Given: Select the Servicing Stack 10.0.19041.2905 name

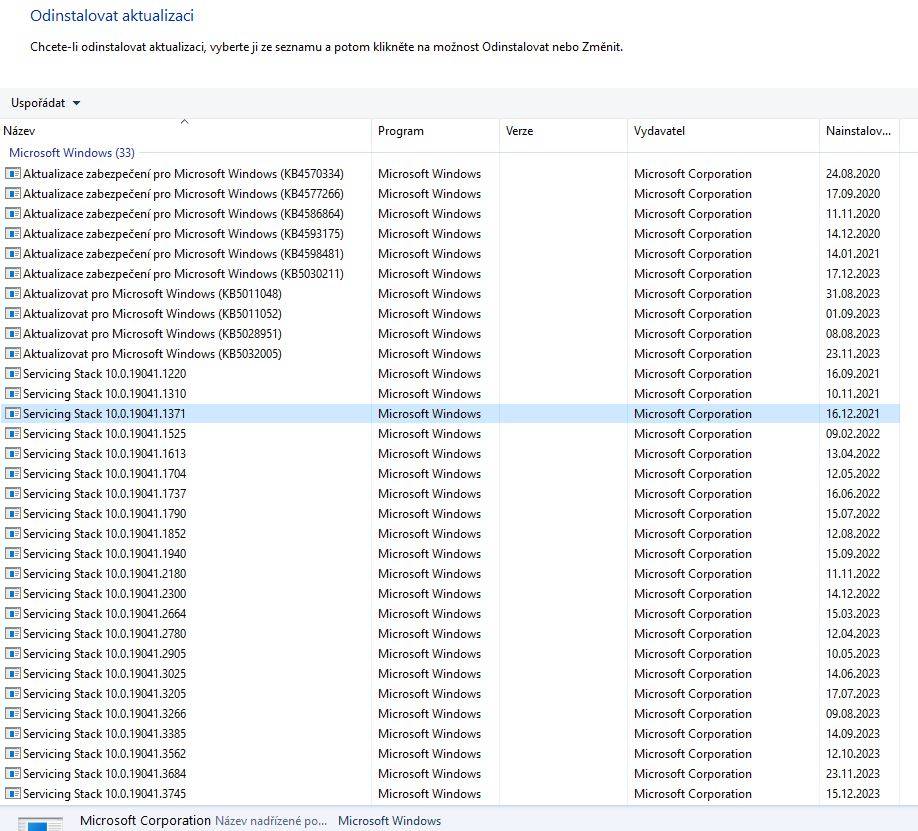Looking at the screenshot, I should 104,654.
